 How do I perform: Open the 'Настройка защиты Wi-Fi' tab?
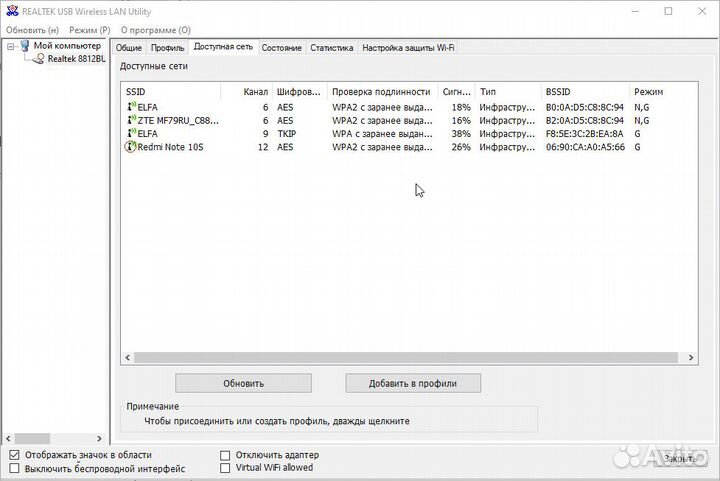[x=408, y=48]
